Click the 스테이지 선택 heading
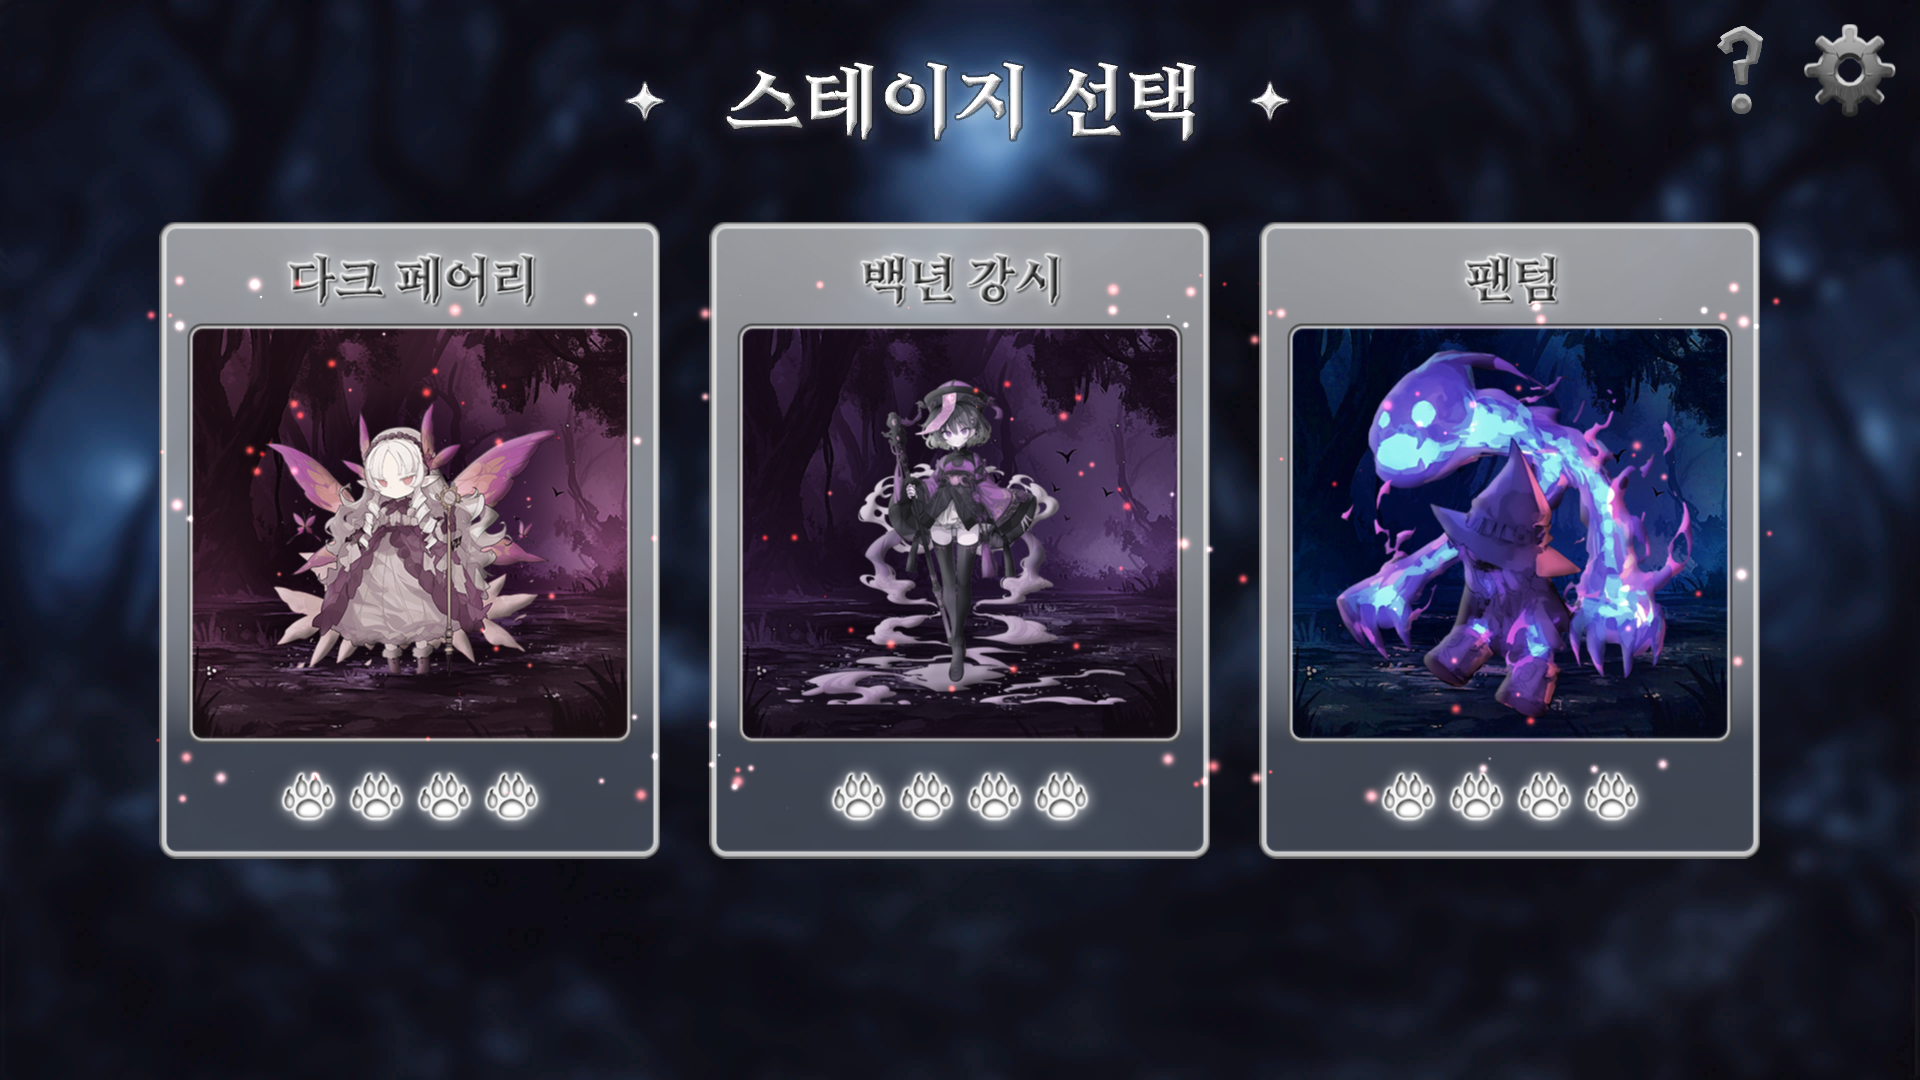The image size is (1920, 1080). pyautogui.click(x=961, y=101)
